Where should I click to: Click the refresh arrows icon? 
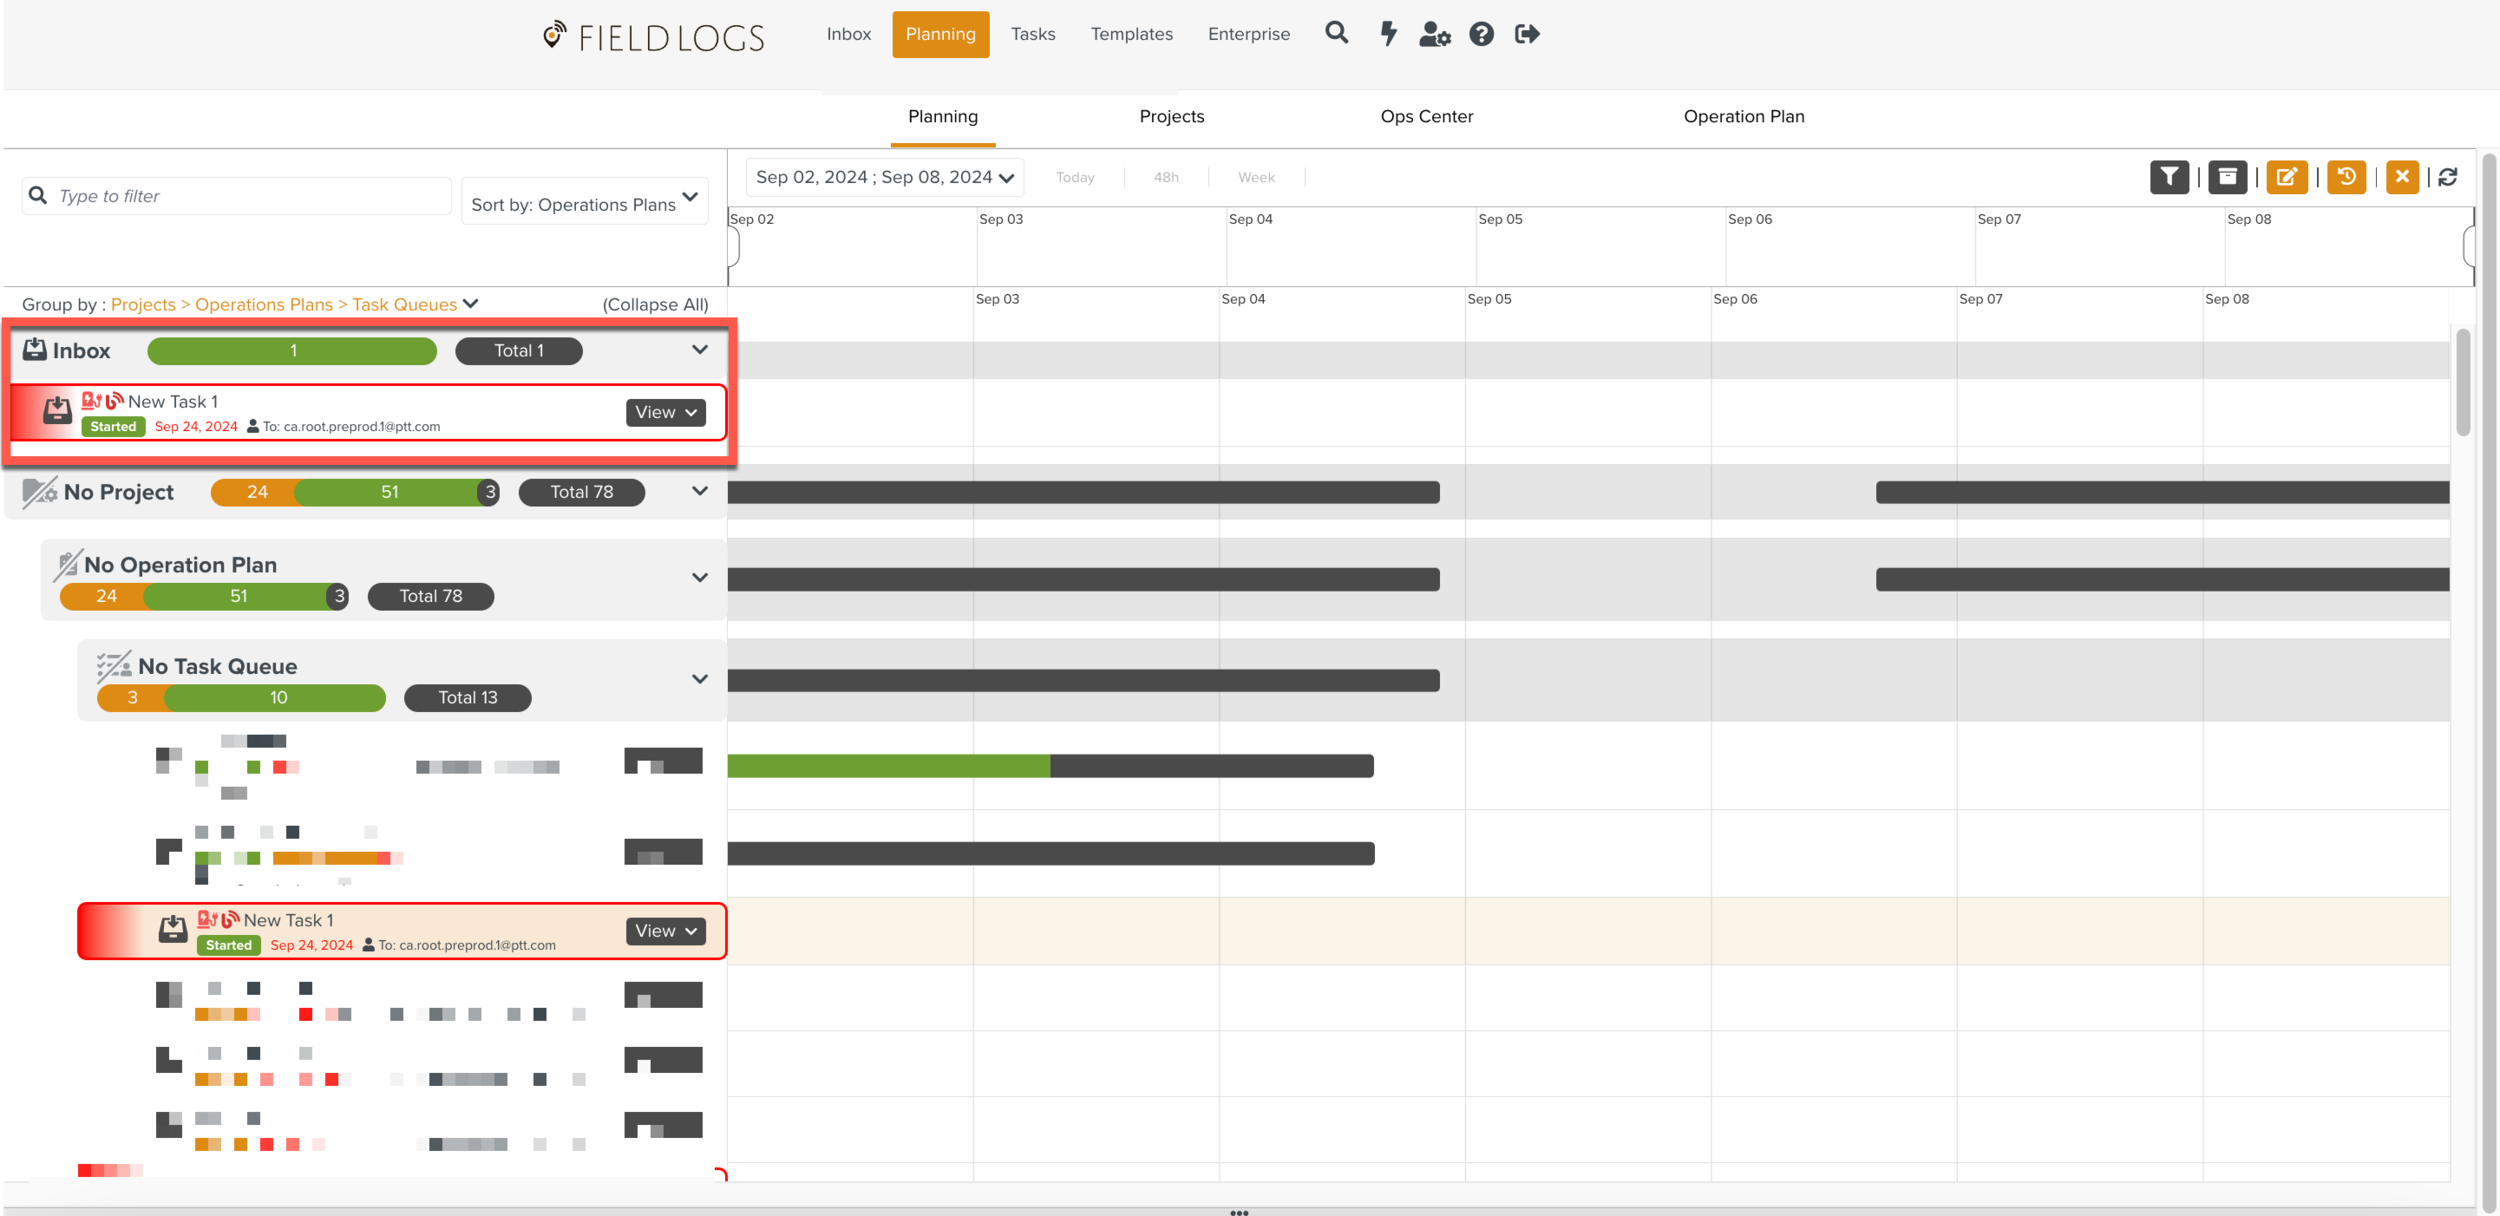pos(2448,177)
